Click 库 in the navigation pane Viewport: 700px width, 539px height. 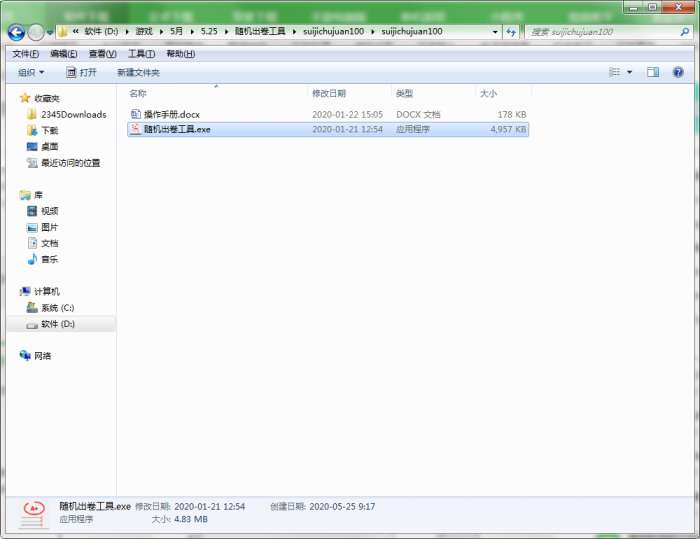click(x=38, y=195)
